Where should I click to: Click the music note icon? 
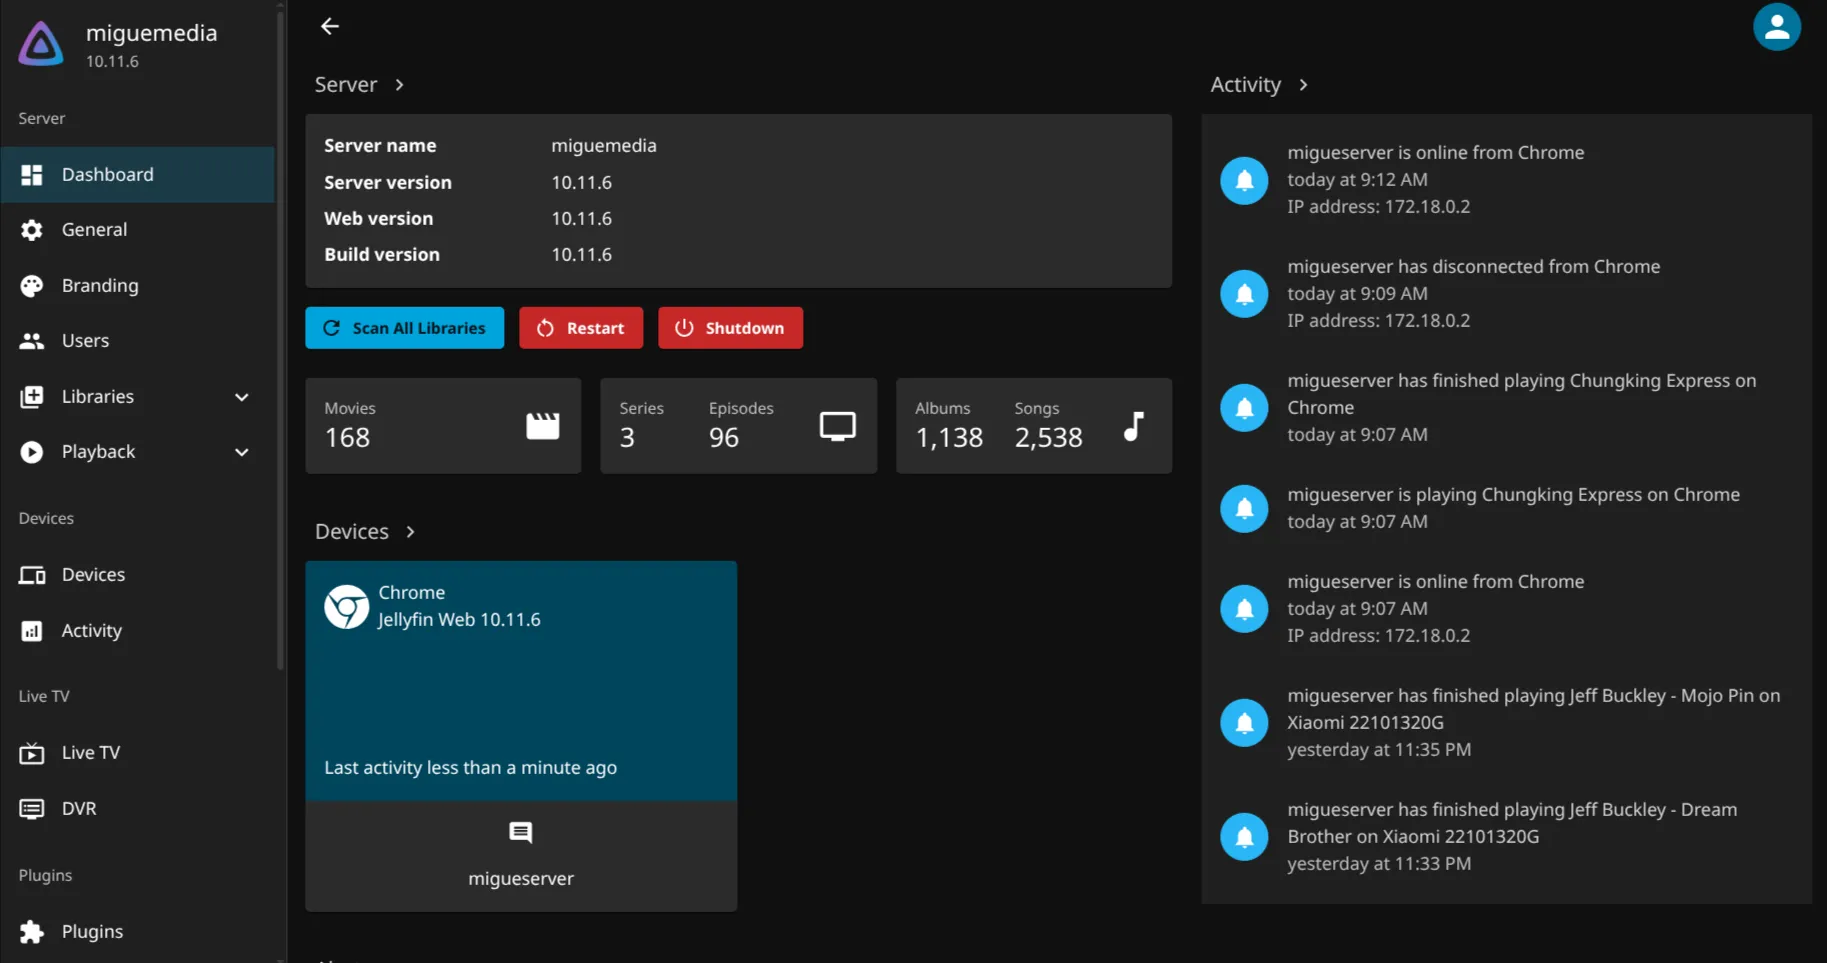tap(1133, 426)
